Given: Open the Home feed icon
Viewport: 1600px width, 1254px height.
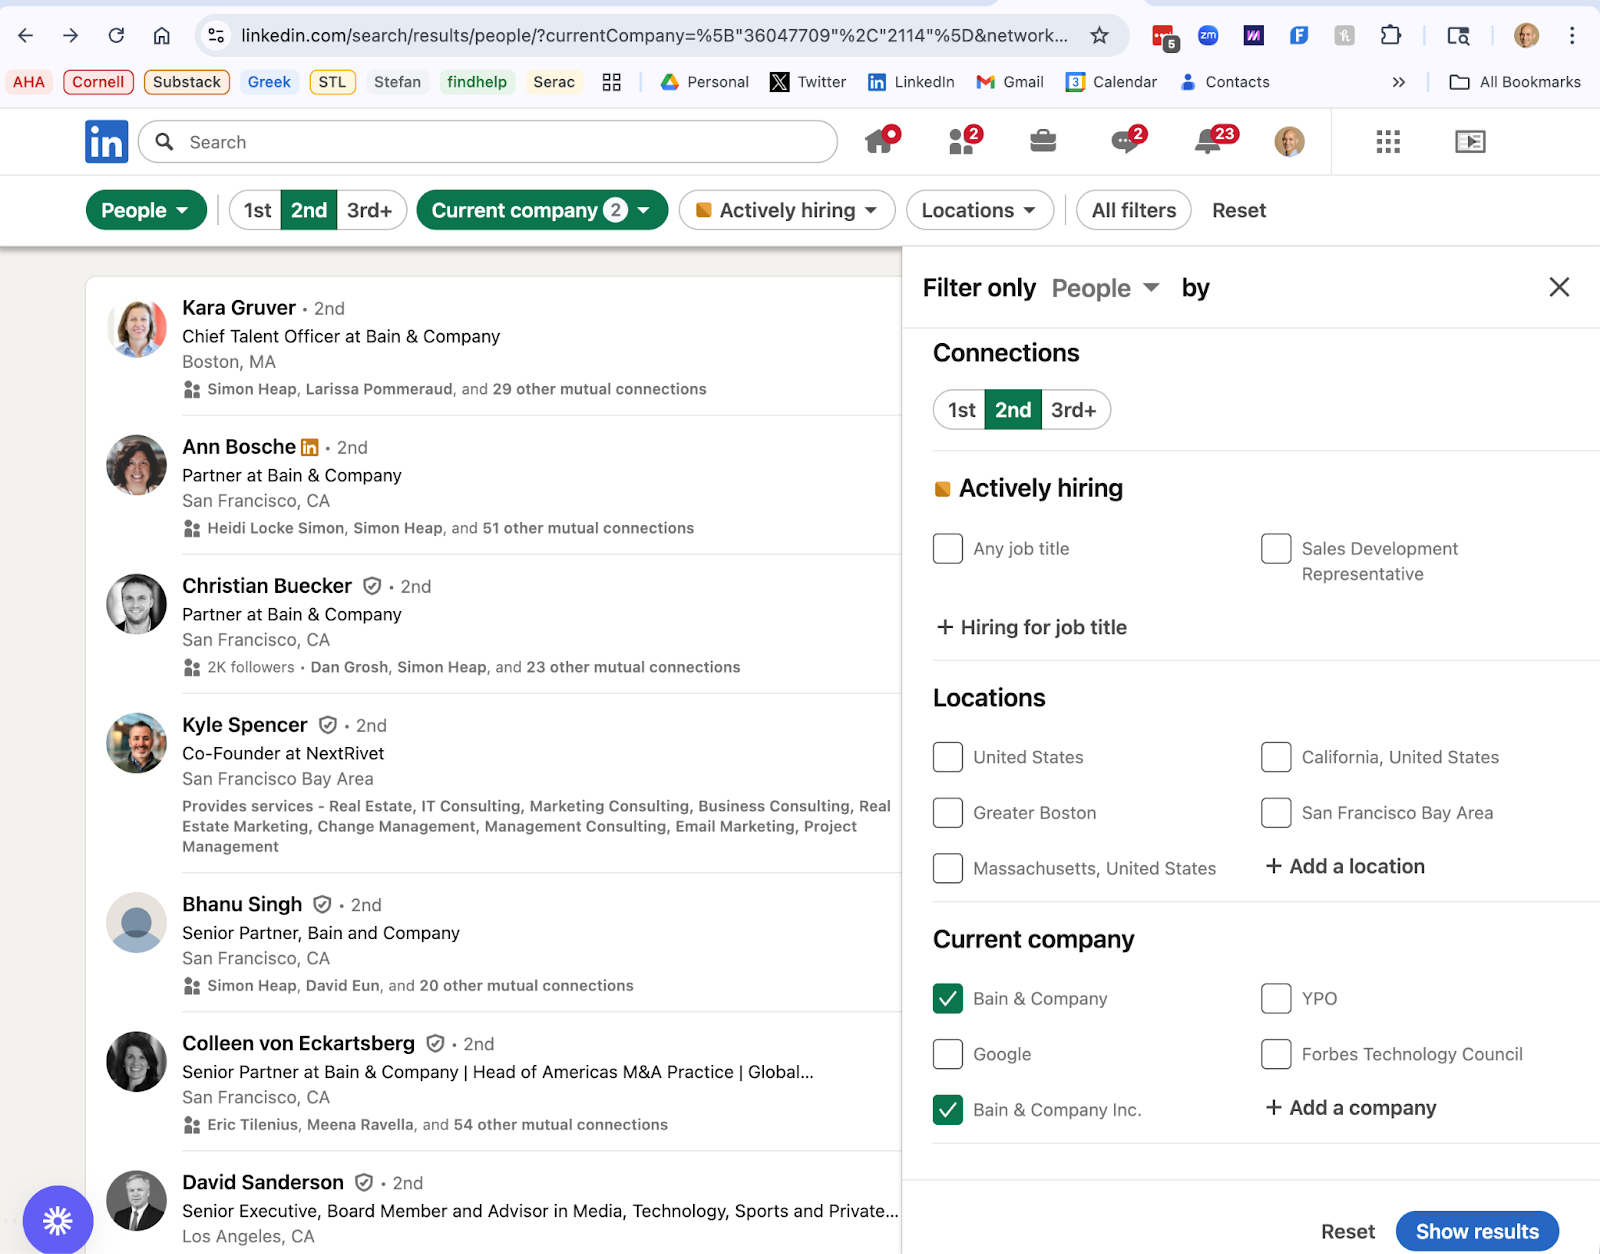Looking at the screenshot, I should point(880,141).
